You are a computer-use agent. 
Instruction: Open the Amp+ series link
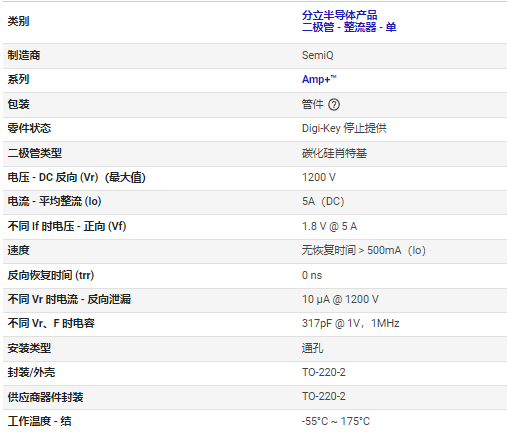coord(319,79)
